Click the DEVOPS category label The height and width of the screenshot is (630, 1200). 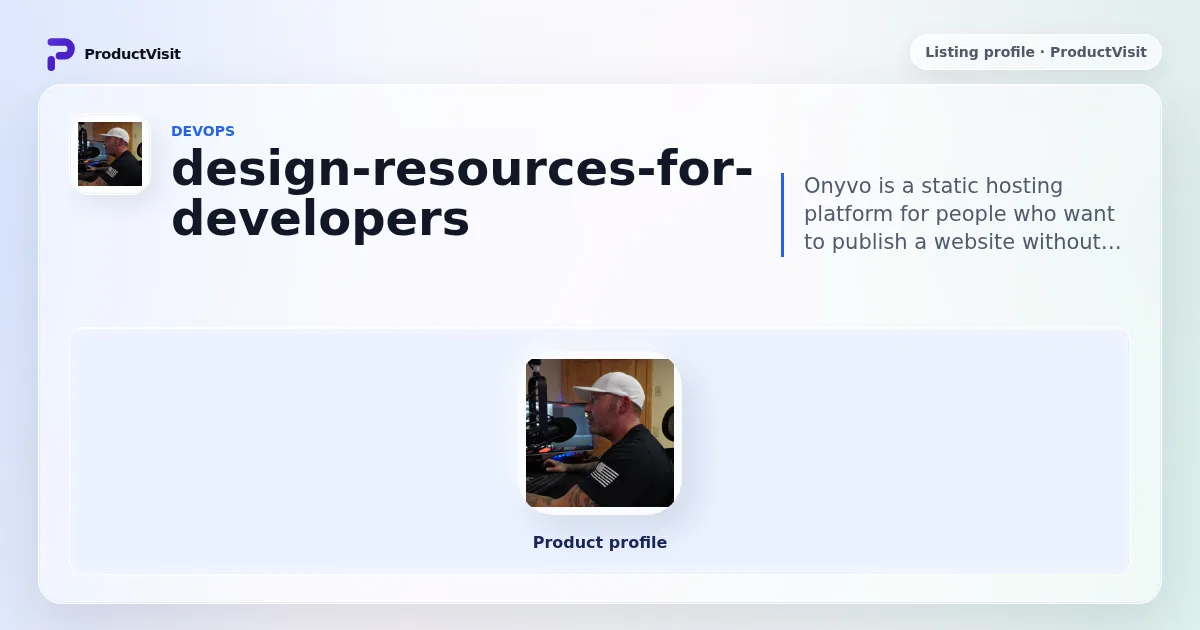pyautogui.click(x=203, y=131)
